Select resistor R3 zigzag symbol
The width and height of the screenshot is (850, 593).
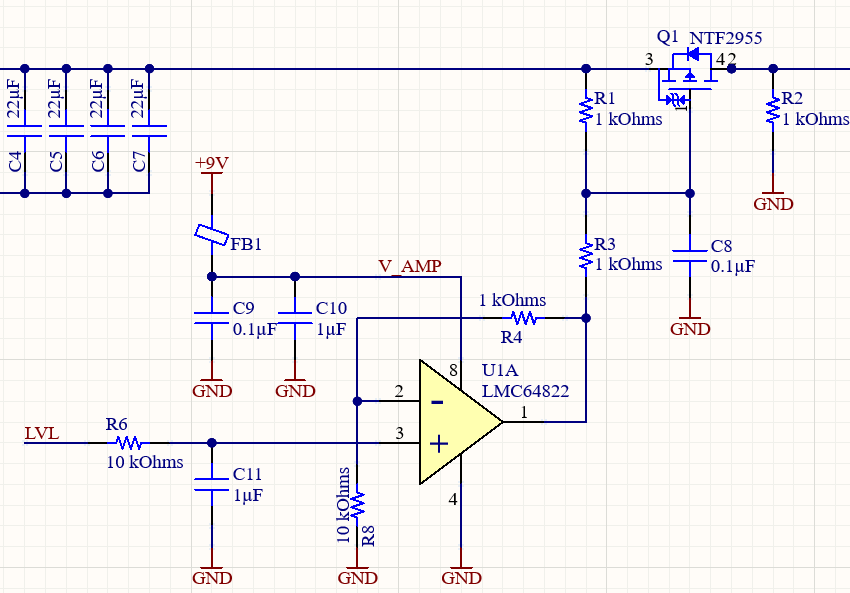click(x=586, y=256)
